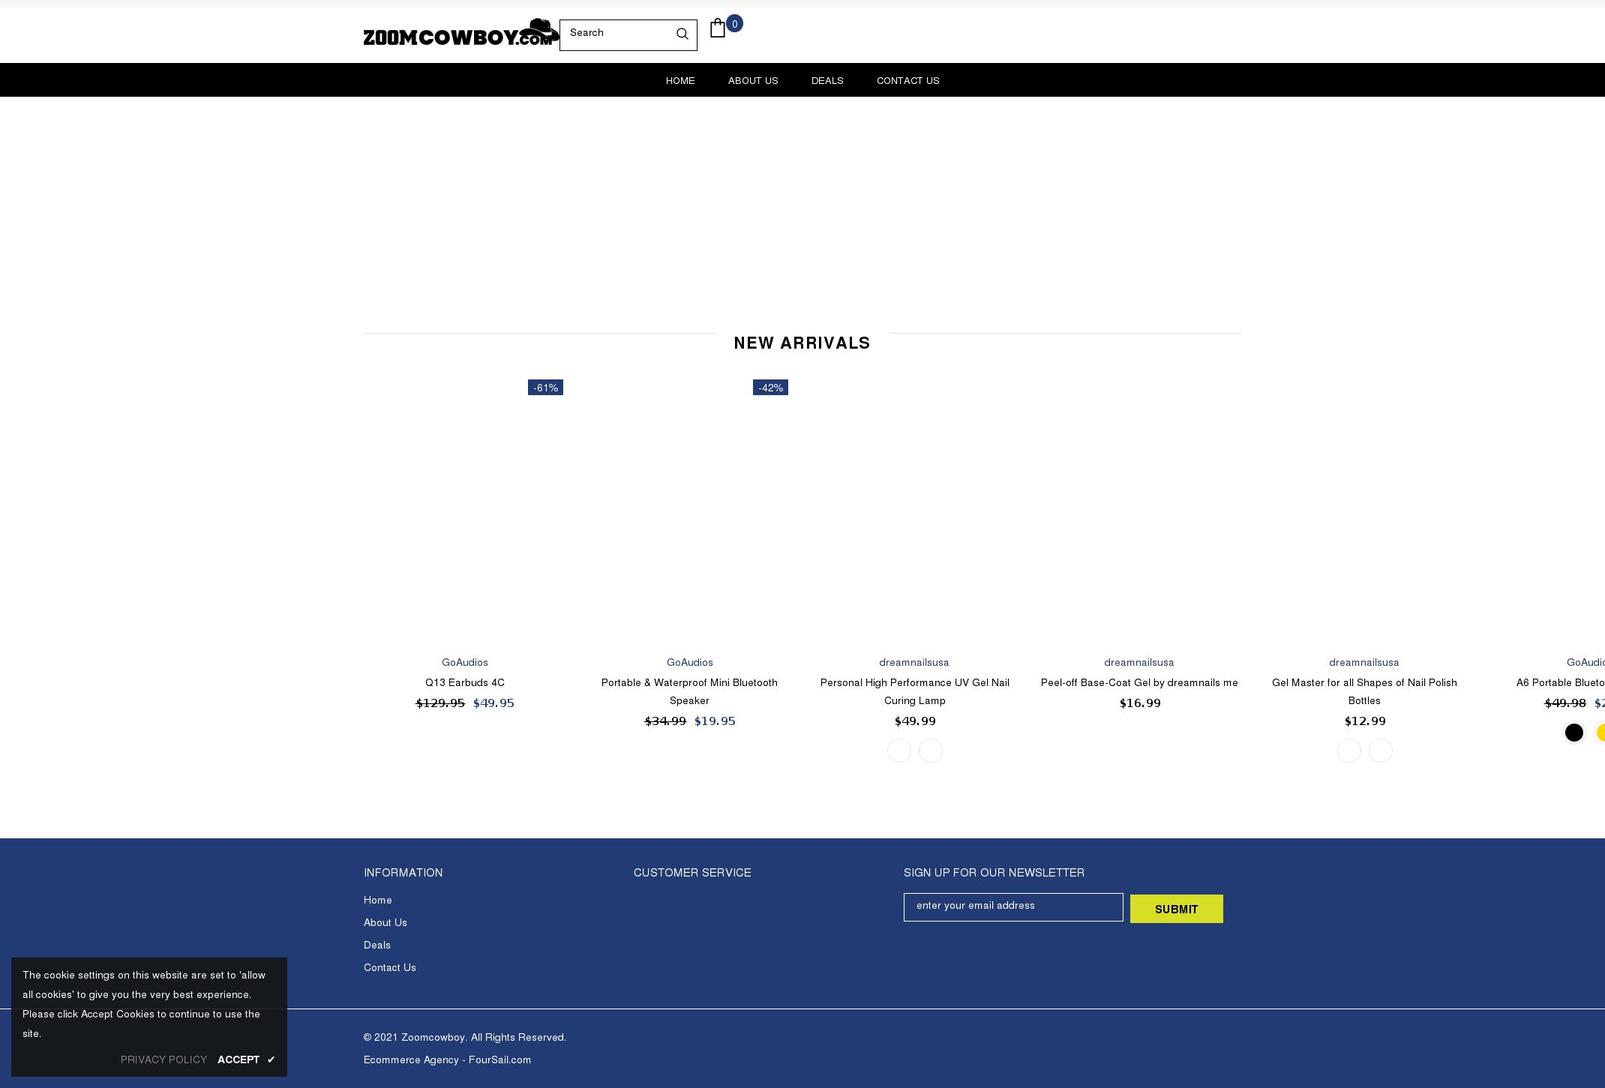Select the yellow swatch on the A6 Portable product

[x=1603, y=732]
